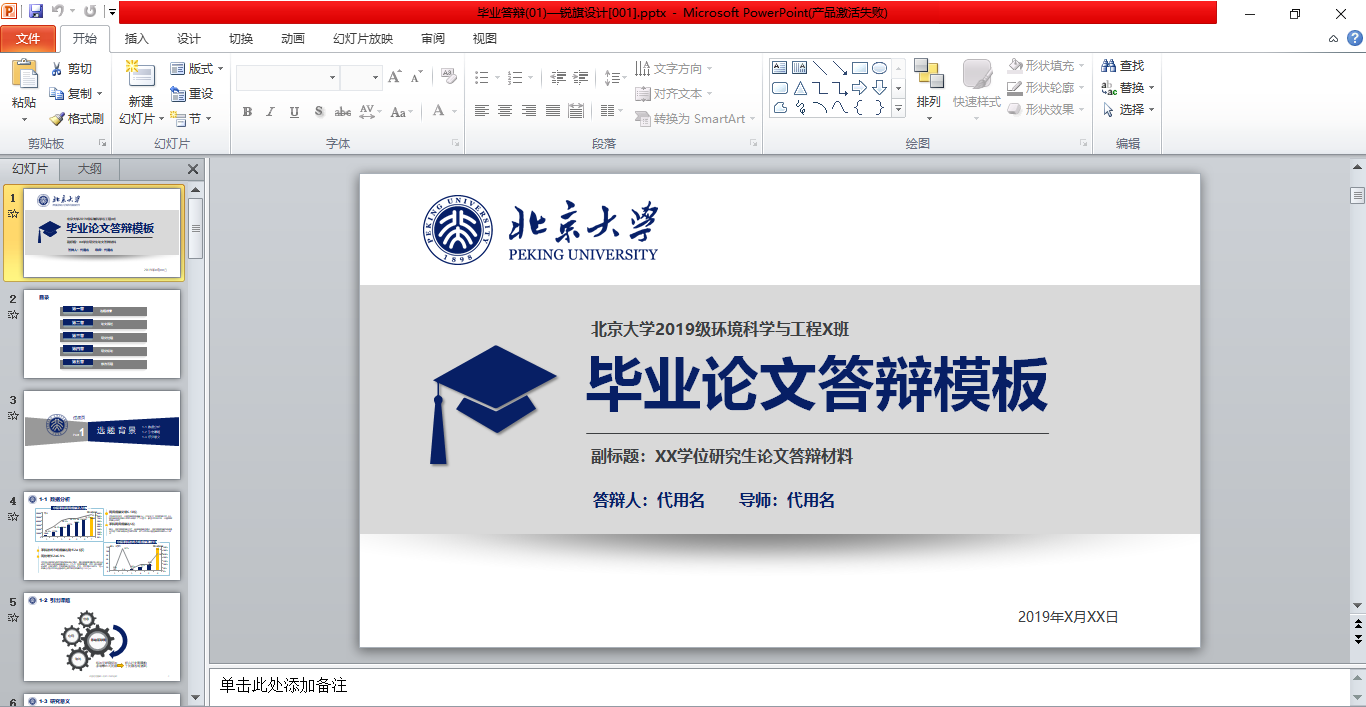1366x707 pixels.
Task: Toggle numbered list formatting
Action: [x=514, y=77]
